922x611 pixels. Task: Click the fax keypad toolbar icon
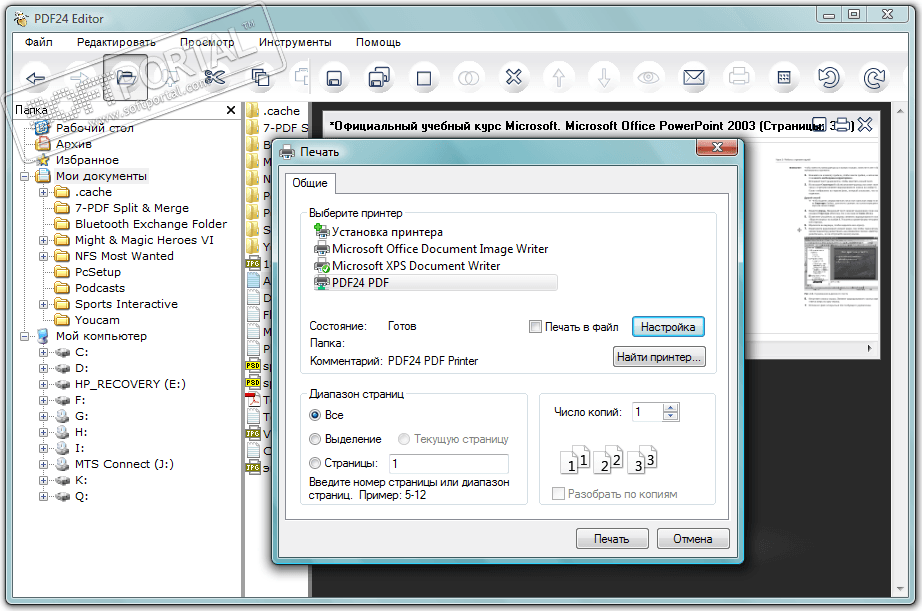784,78
